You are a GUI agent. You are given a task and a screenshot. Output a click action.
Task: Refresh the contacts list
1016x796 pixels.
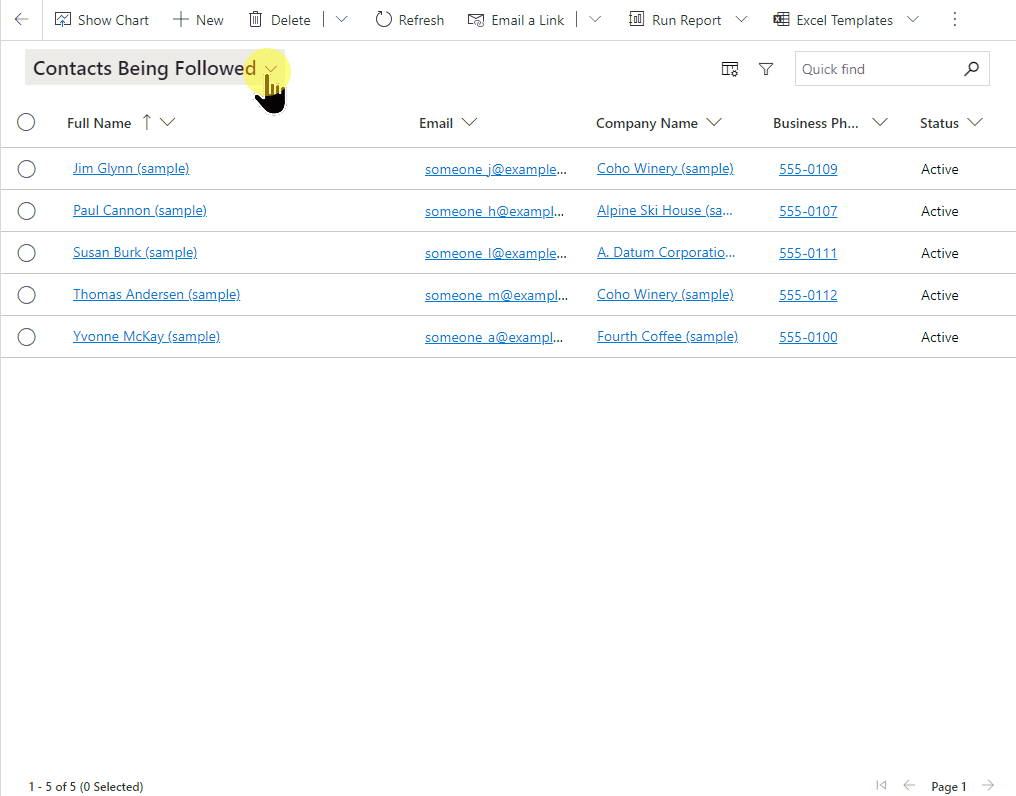409,19
